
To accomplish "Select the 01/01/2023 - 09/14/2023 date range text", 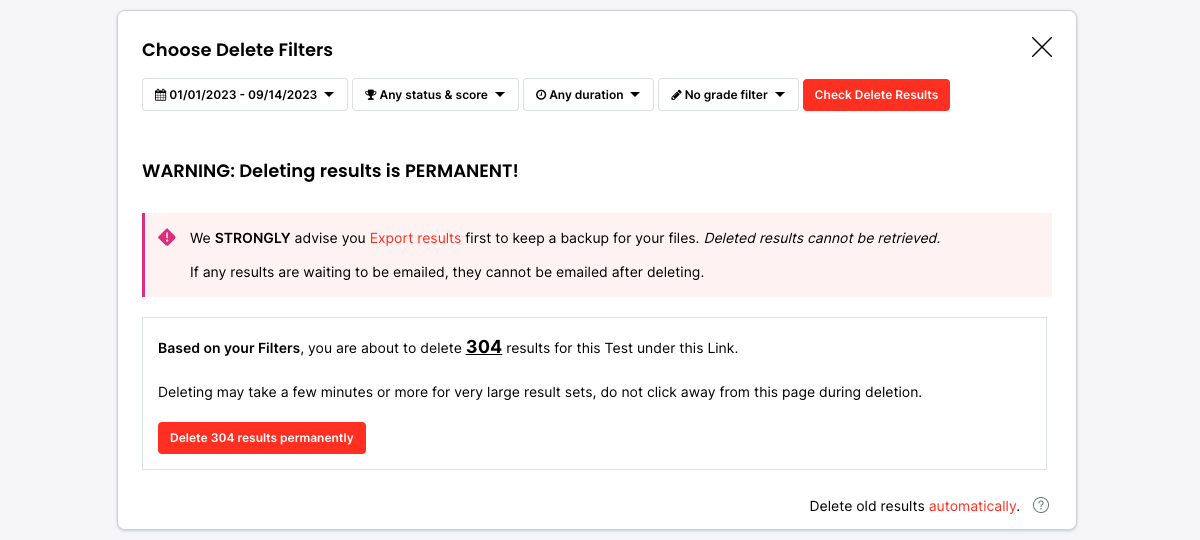I will 243,95.
